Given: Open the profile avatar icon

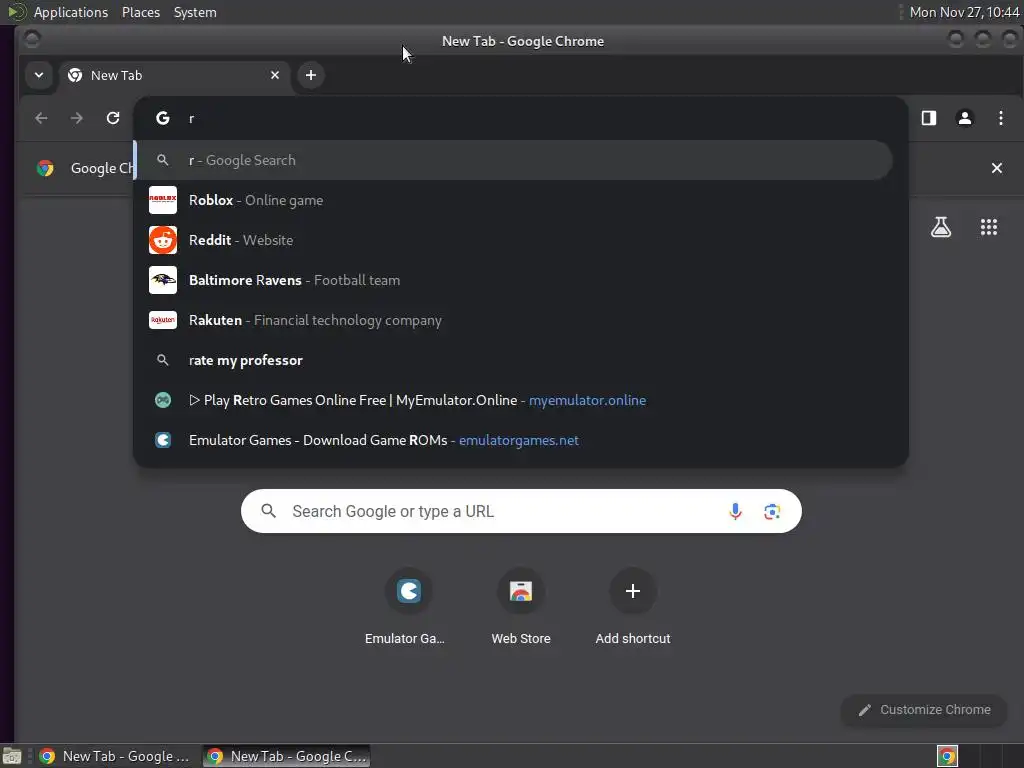Looking at the screenshot, I should 965,118.
